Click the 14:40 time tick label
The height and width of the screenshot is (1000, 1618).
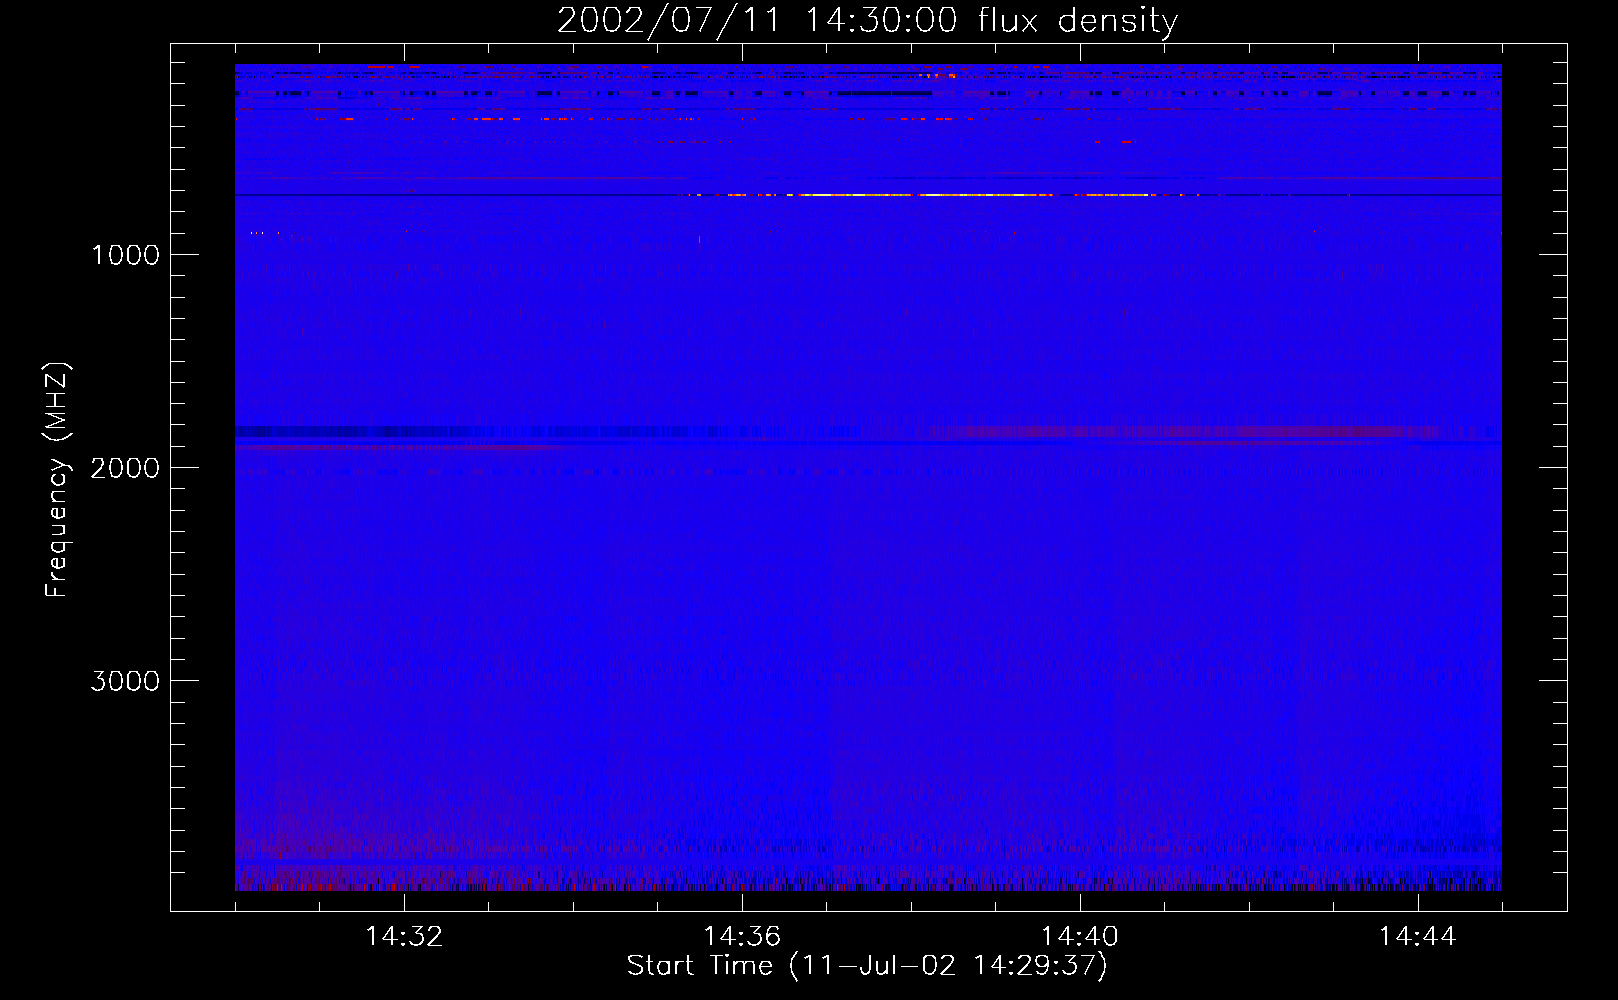[x=1080, y=937]
